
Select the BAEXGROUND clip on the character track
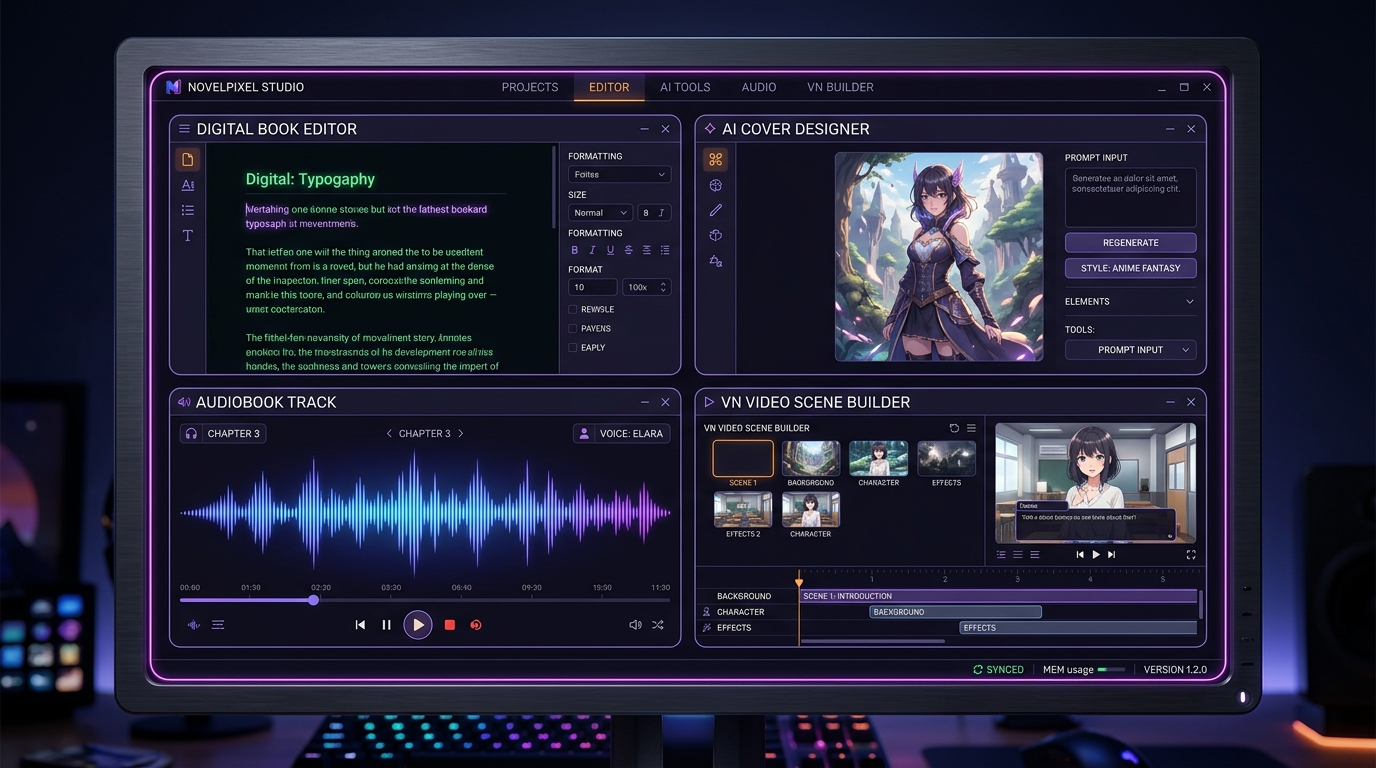(955, 612)
